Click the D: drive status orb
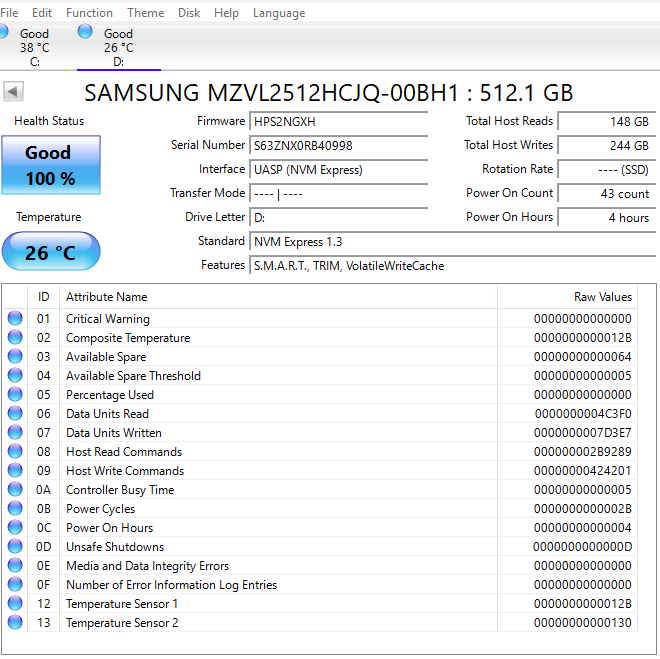This screenshot has height=659, width=660. (x=85, y=32)
